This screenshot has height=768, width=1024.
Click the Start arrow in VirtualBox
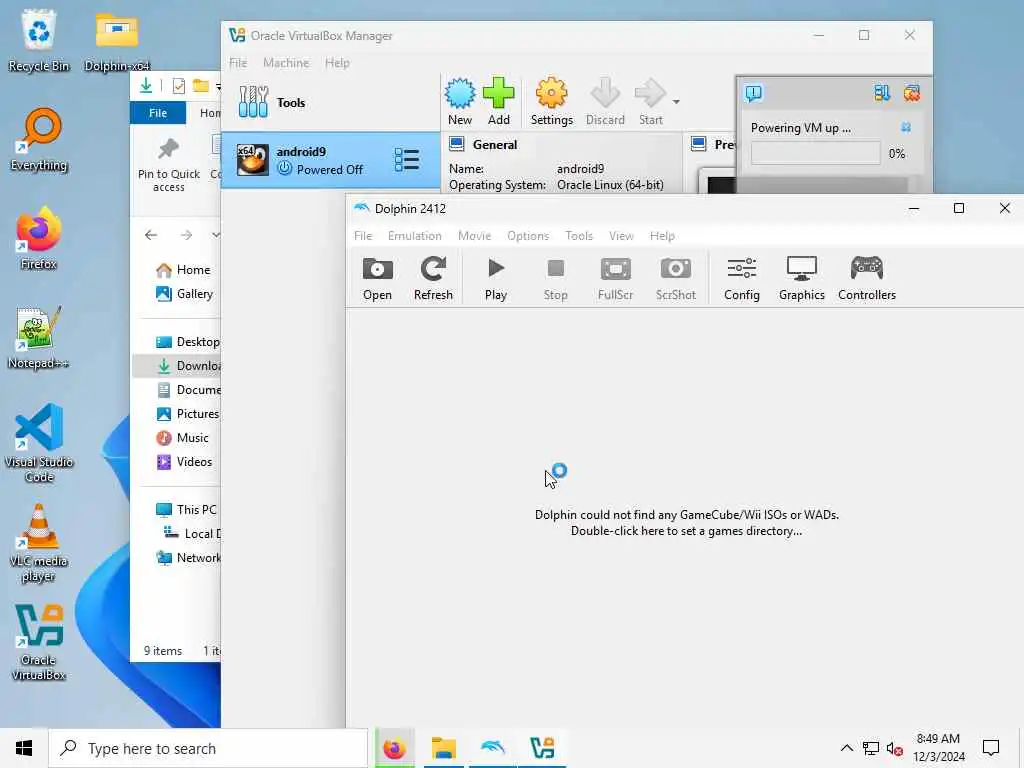[x=650, y=102]
